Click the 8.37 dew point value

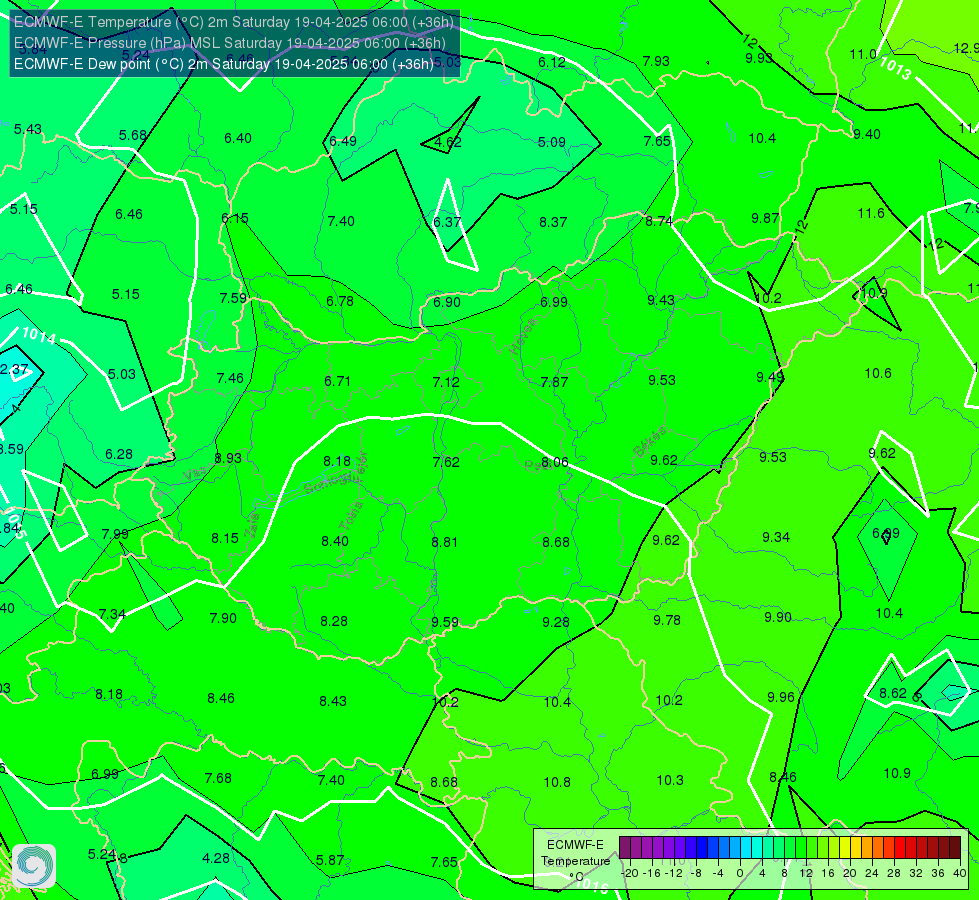tap(553, 222)
